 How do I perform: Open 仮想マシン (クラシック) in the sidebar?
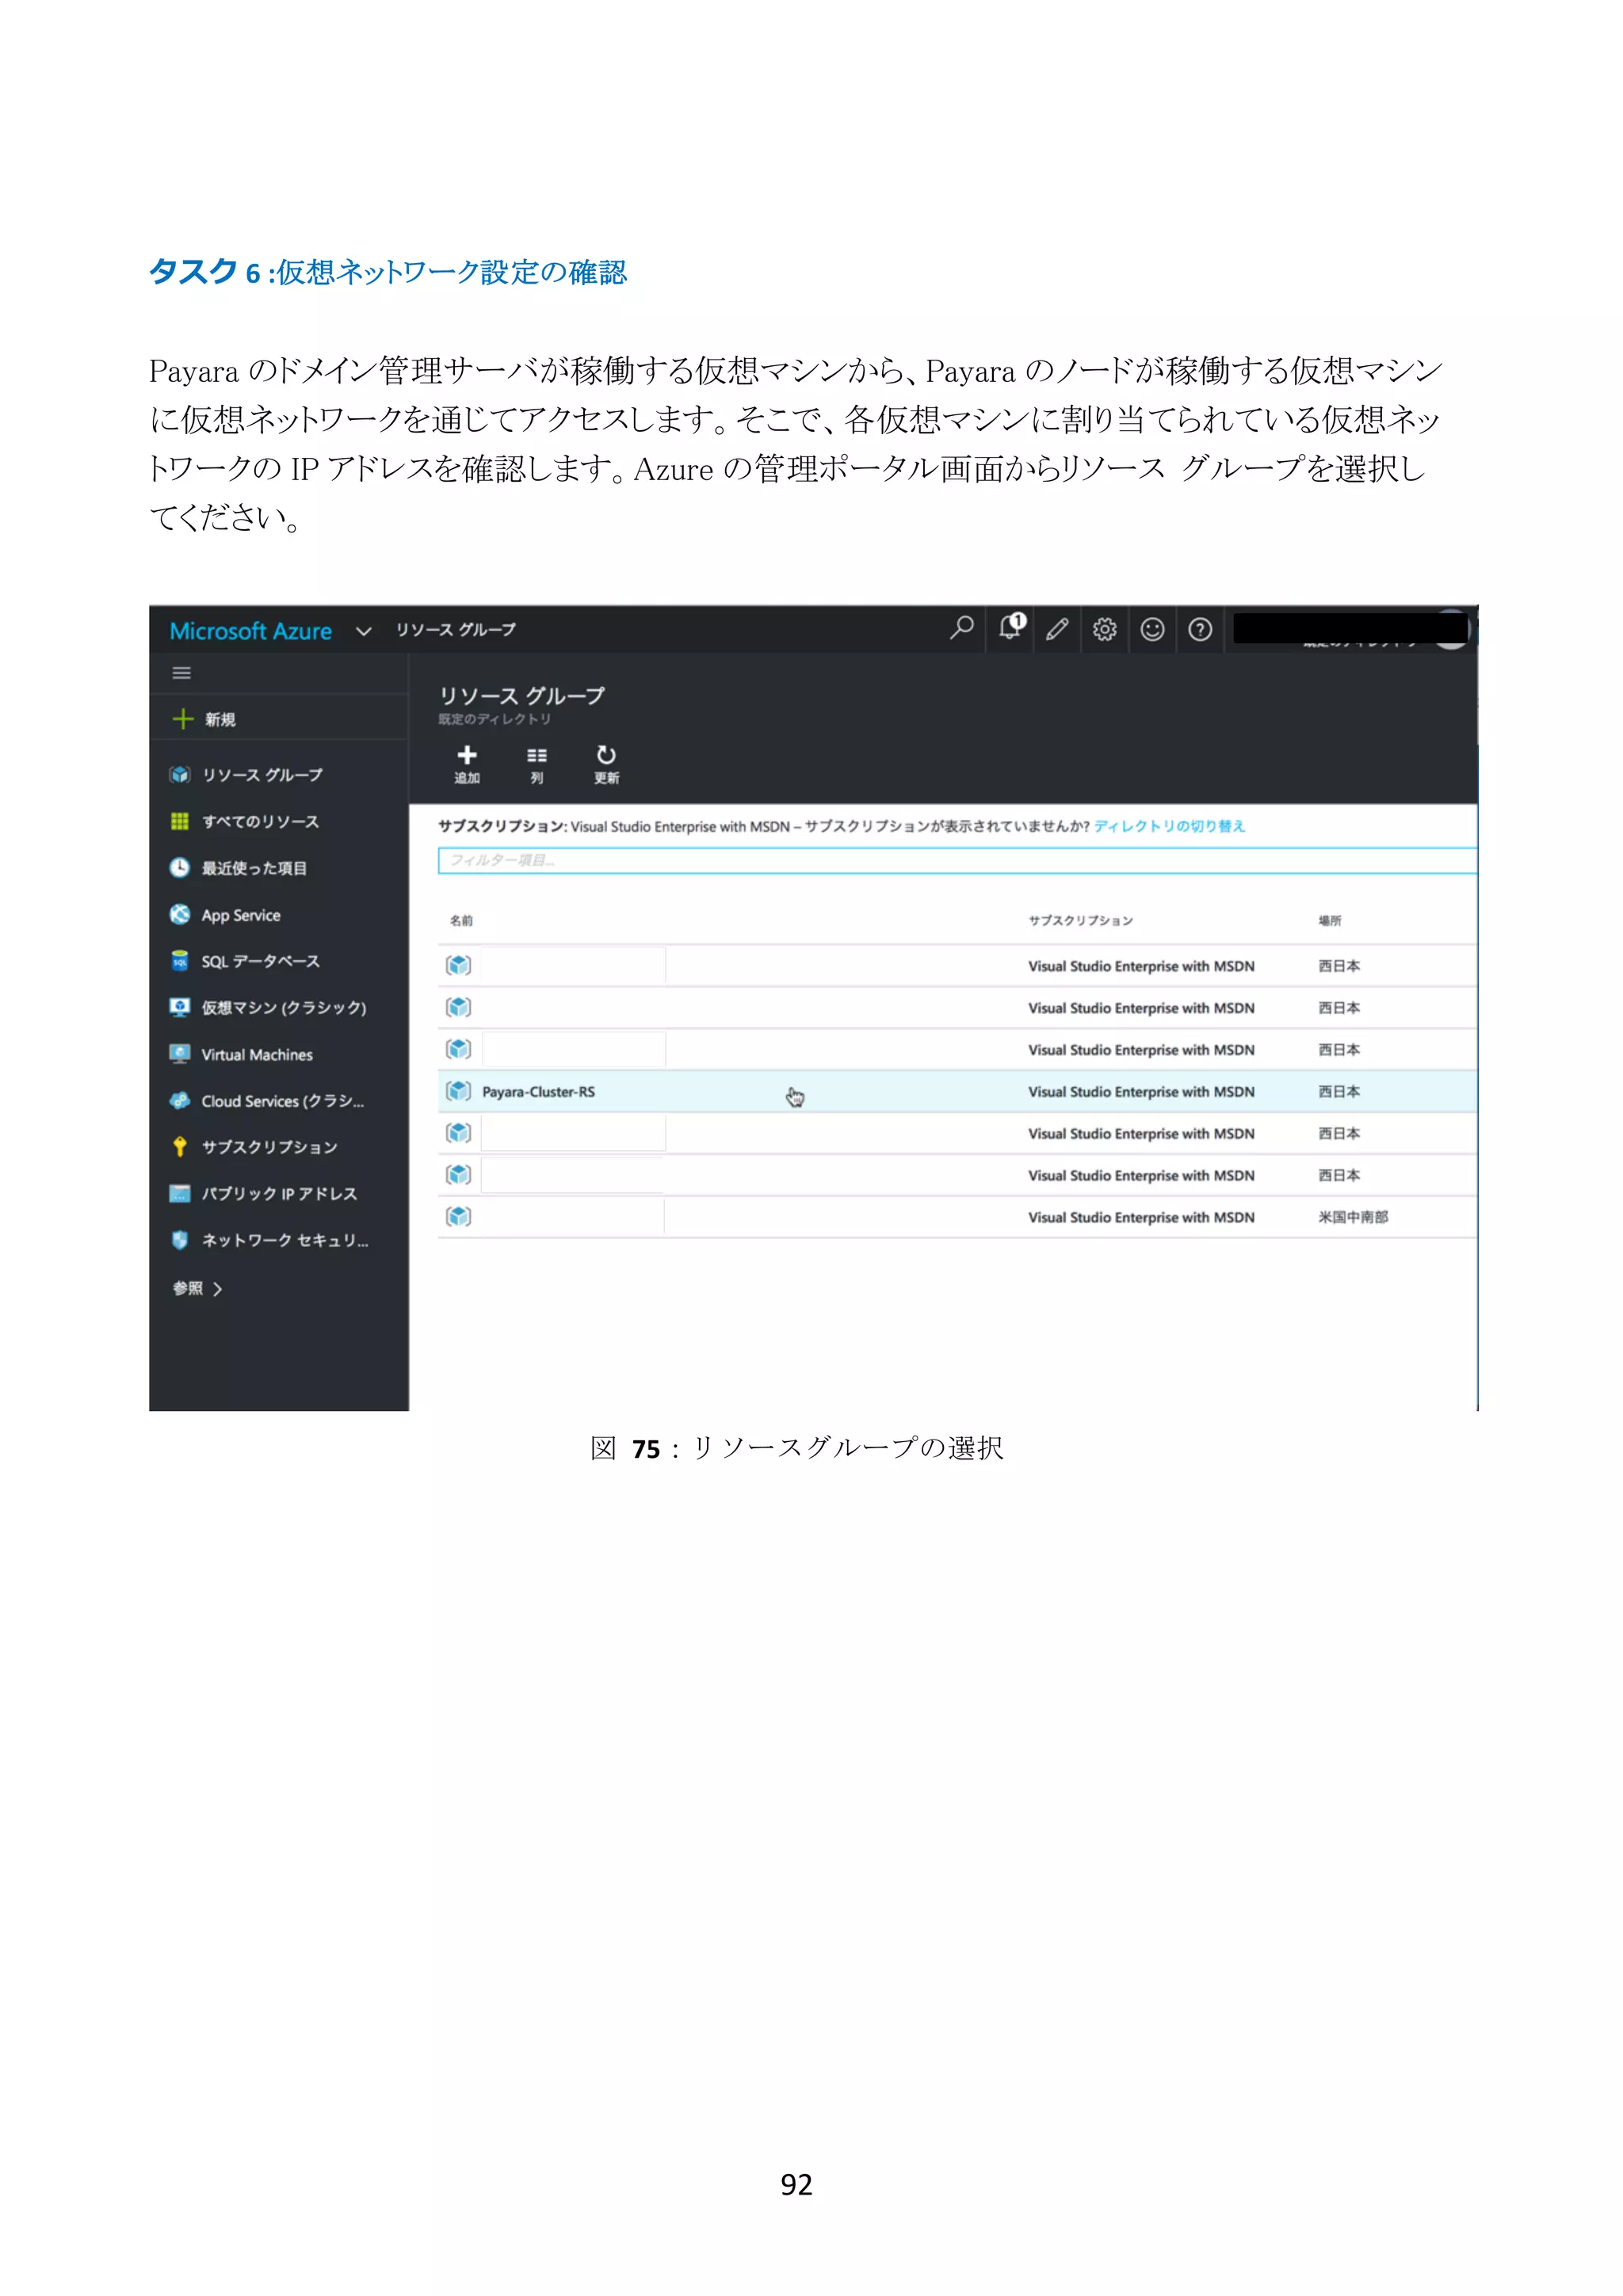[268, 1007]
